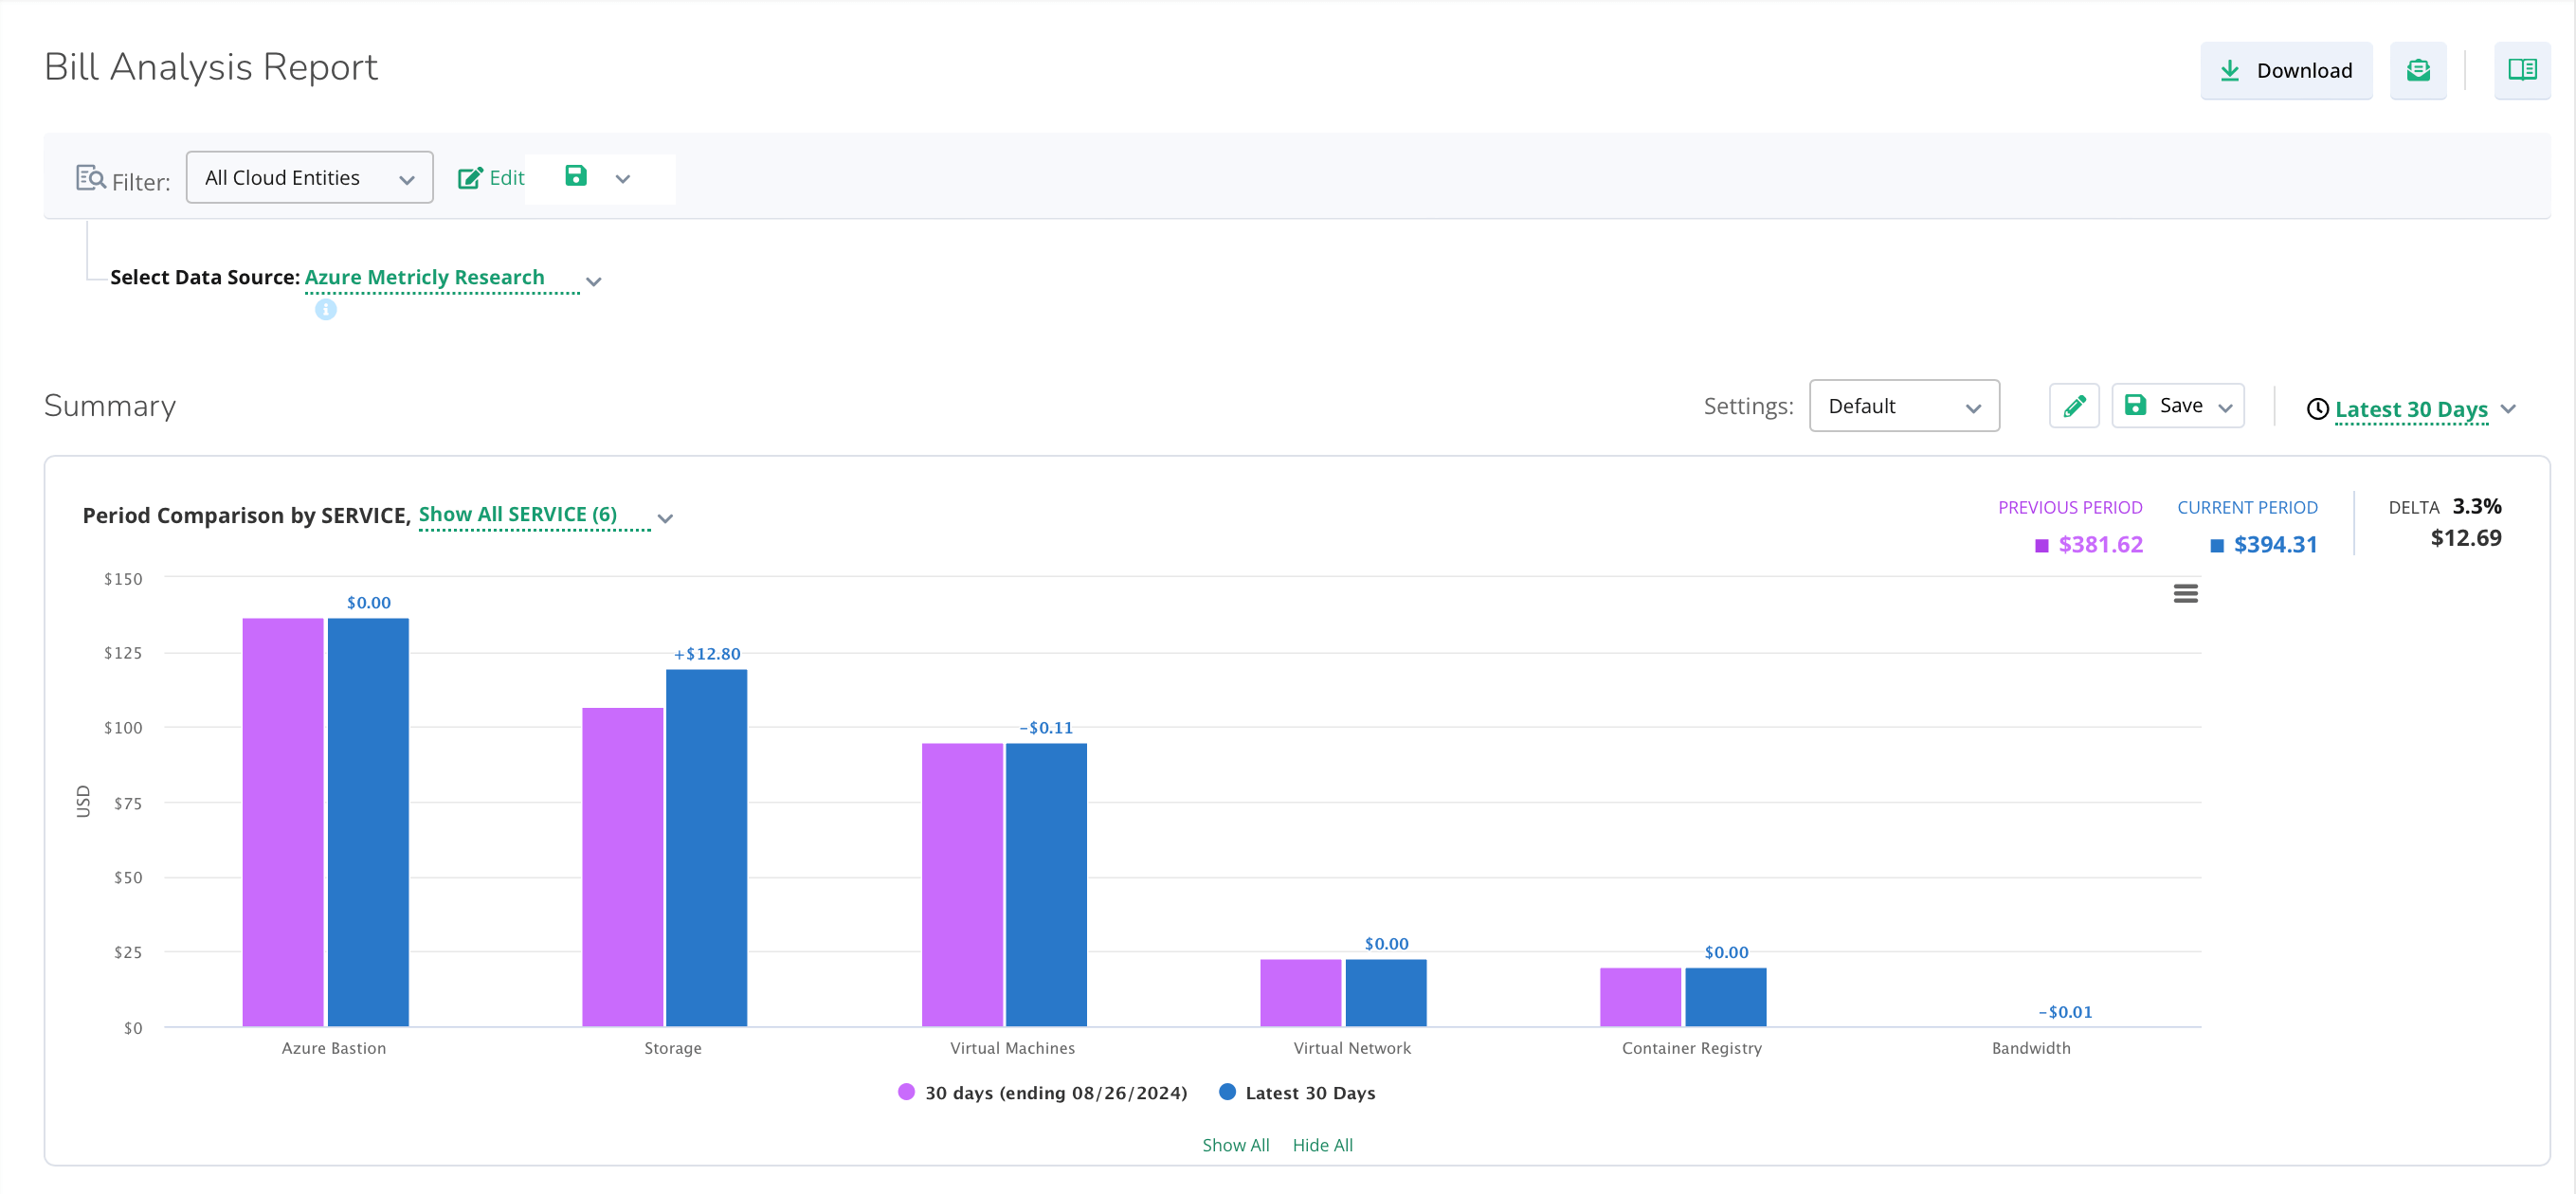The height and width of the screenshot is (1194, 2576).
Task: Click the clock icon beside Latest 30 Days
Action: (x=2317, y=409)
